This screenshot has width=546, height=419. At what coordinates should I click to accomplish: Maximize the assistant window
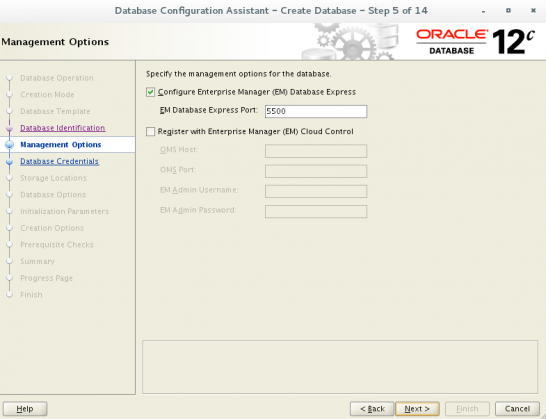pos(508,10)
